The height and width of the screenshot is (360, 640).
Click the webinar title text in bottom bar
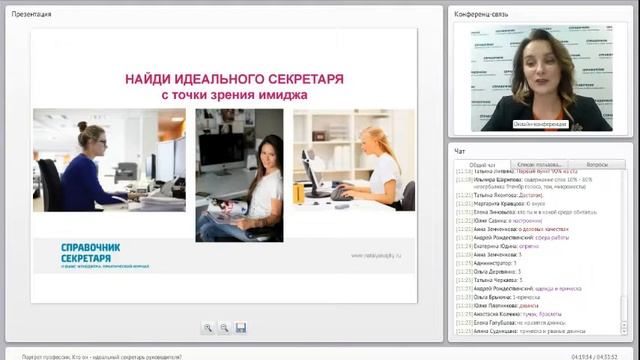(x=102, y=357)
